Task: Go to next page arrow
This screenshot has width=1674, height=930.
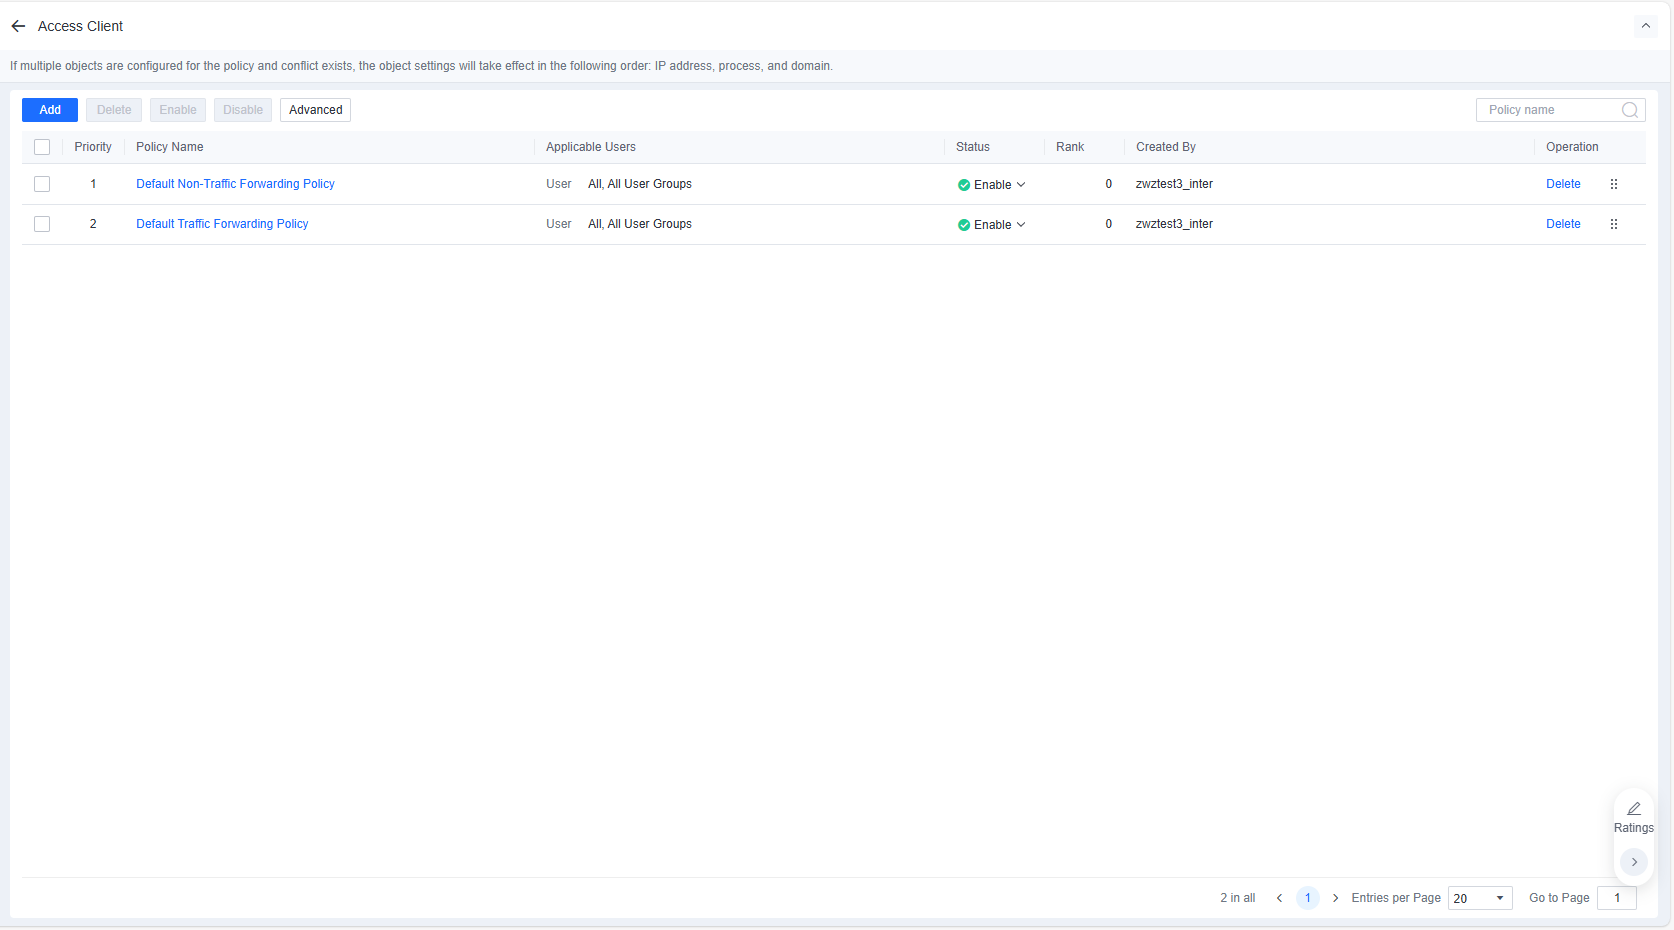Action: (x=1335, y=898)
